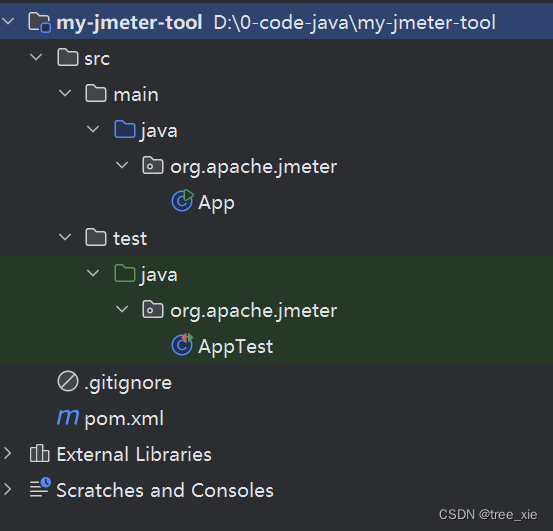
Task: Collapse the main folder chevron
Action: tap(65, 93)
